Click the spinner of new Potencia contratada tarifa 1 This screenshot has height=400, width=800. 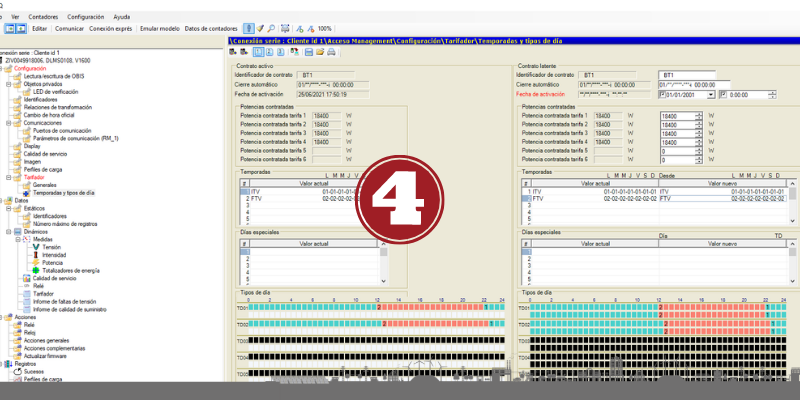699,116
